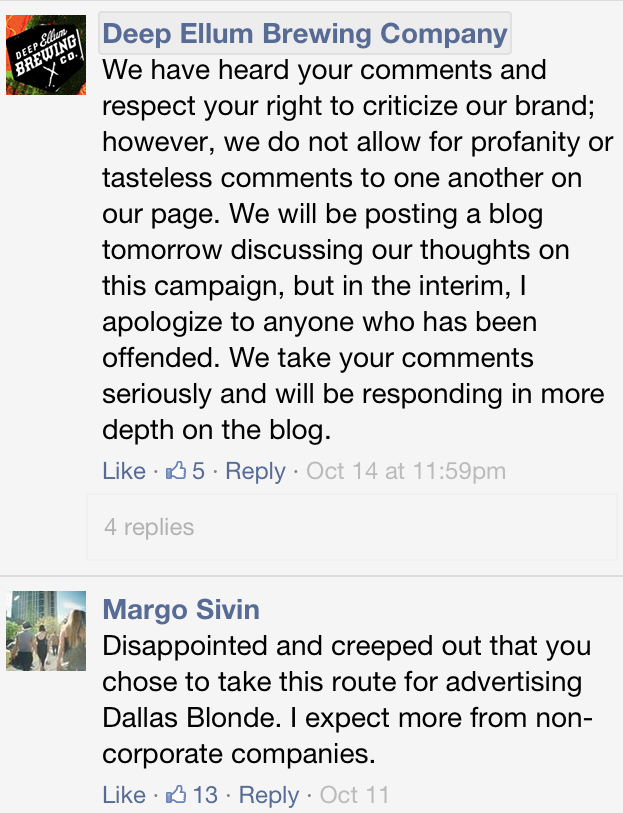Open the Oct 11 comment timestamp
The height and width of the screenshot is (813, 623).
[354, 794]
